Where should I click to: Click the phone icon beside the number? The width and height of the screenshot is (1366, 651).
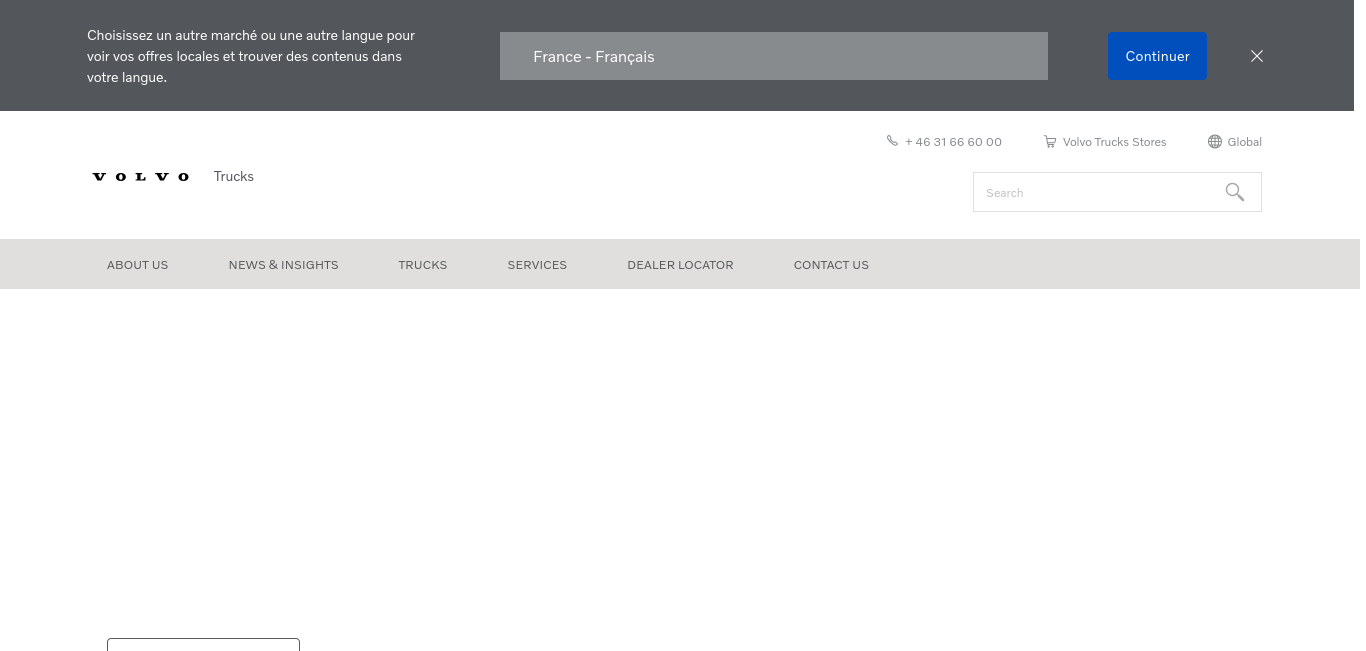tap(892, 141)
